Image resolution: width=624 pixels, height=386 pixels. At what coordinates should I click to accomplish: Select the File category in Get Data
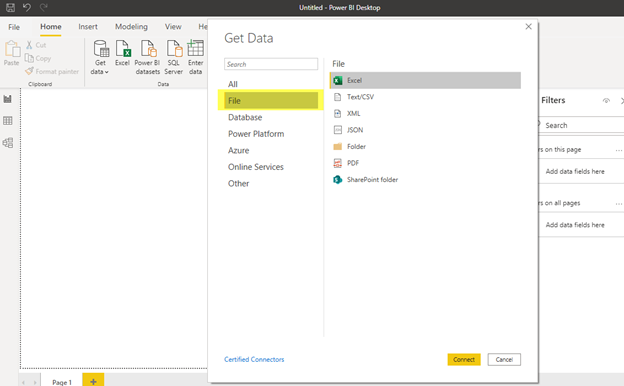click(x=271, y=101)
